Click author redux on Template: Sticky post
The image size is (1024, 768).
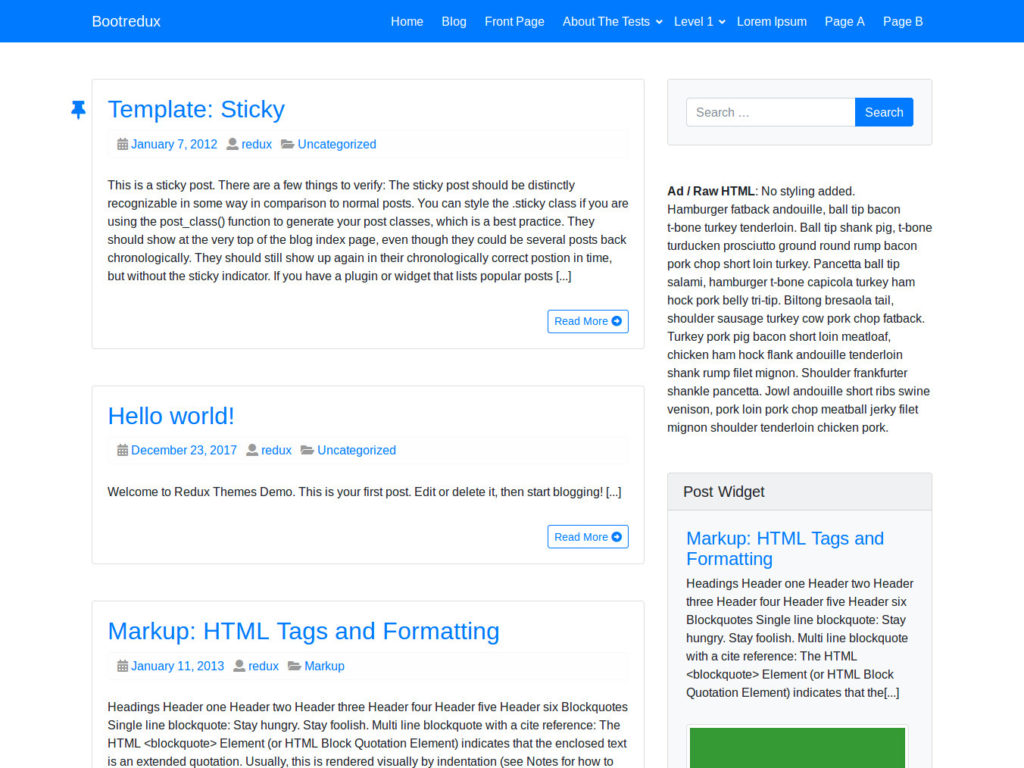[x=257, y=144]
